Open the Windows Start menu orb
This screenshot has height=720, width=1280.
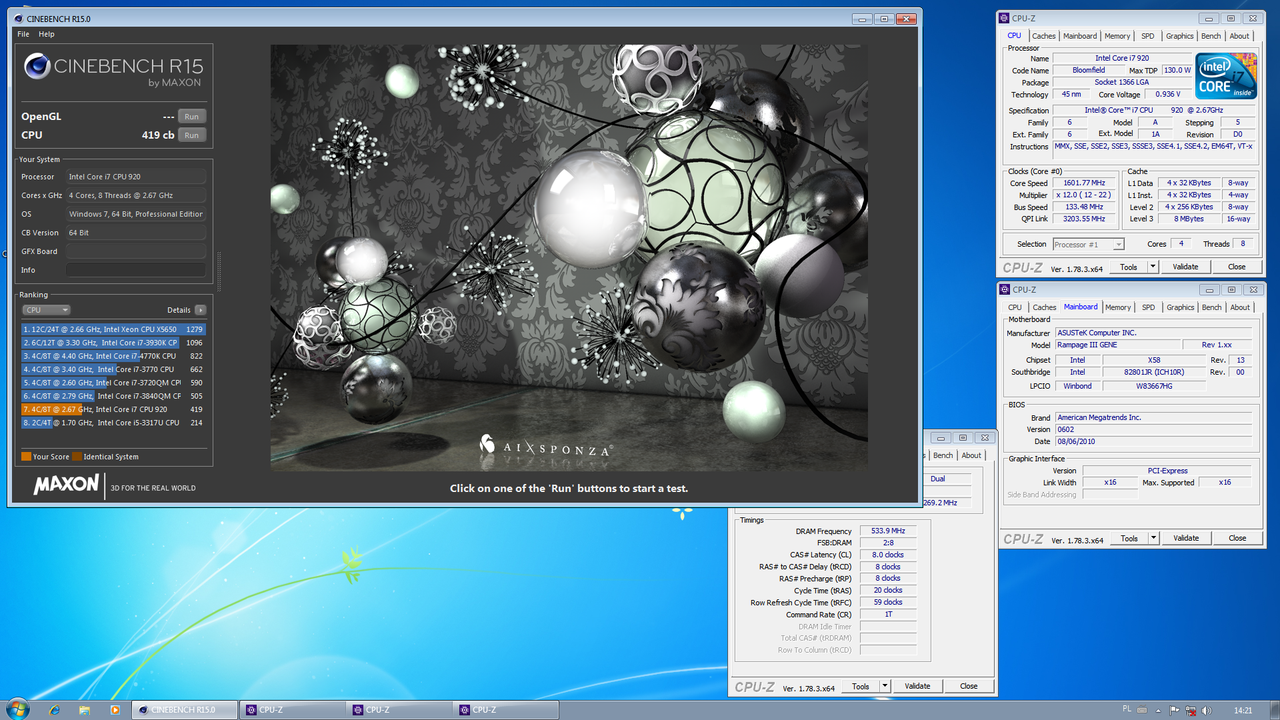click(17, 709)
